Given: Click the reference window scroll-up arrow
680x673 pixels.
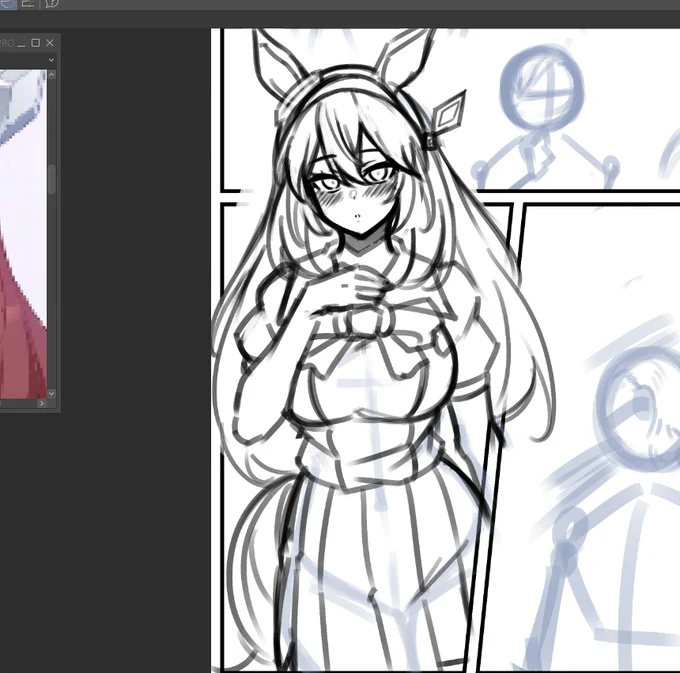Looking at the screenshot, I should click(52, 75).
